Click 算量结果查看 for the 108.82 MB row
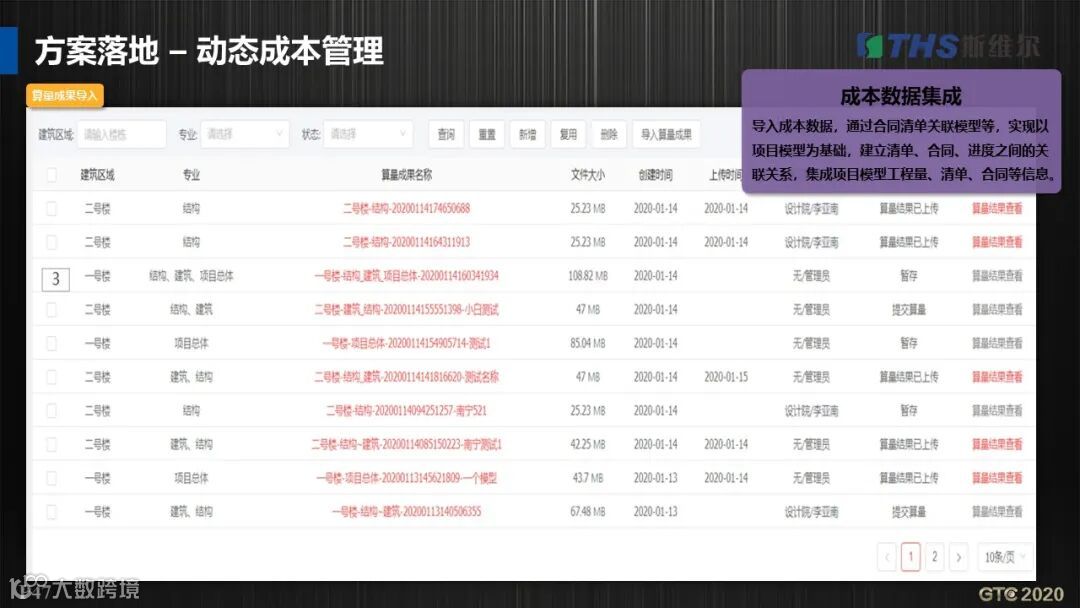Image resolution: width=1080 pixels, height=608 pixels. click(x=997, y=275)
